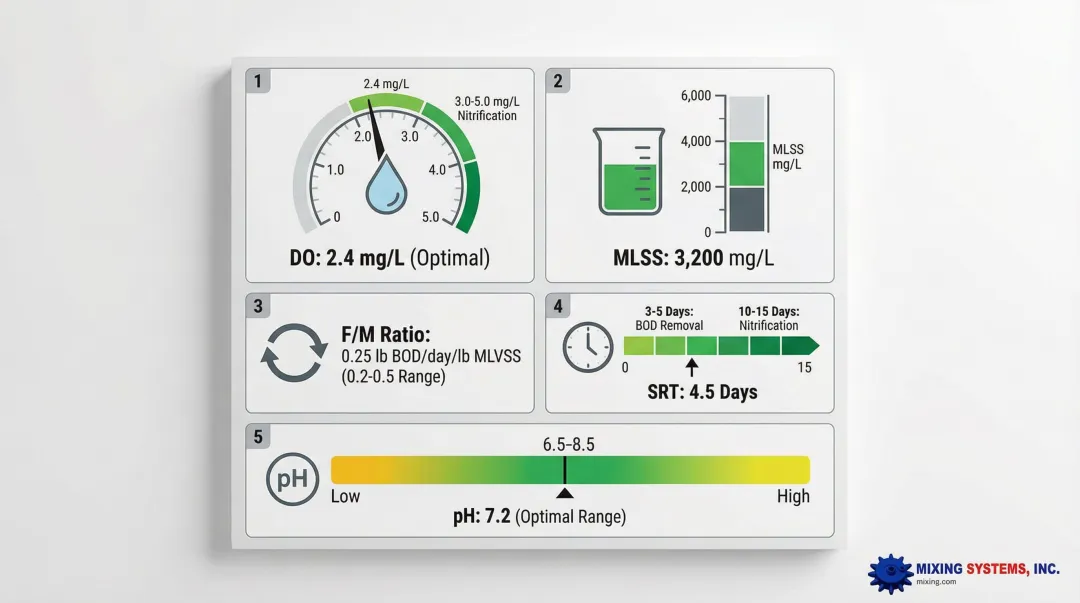
Task: Click the Mixing Systems gear logo
Action: (889, 572)
